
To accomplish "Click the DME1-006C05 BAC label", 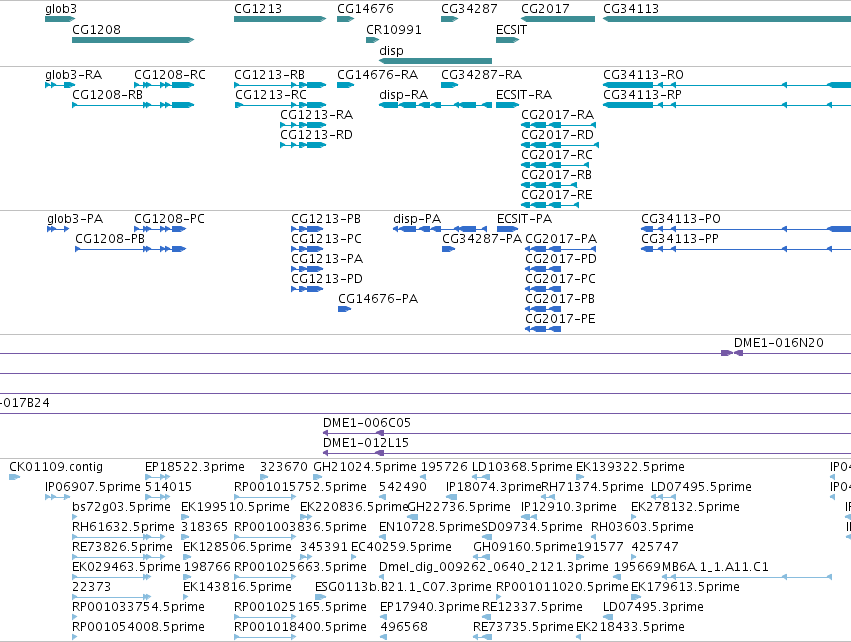I will click(x=367, y=422).
